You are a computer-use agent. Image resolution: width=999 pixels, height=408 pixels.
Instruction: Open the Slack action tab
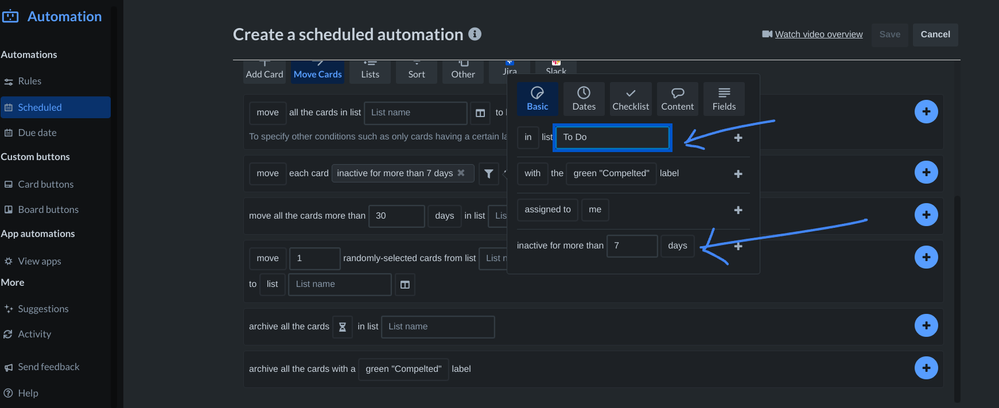[556, 69]
